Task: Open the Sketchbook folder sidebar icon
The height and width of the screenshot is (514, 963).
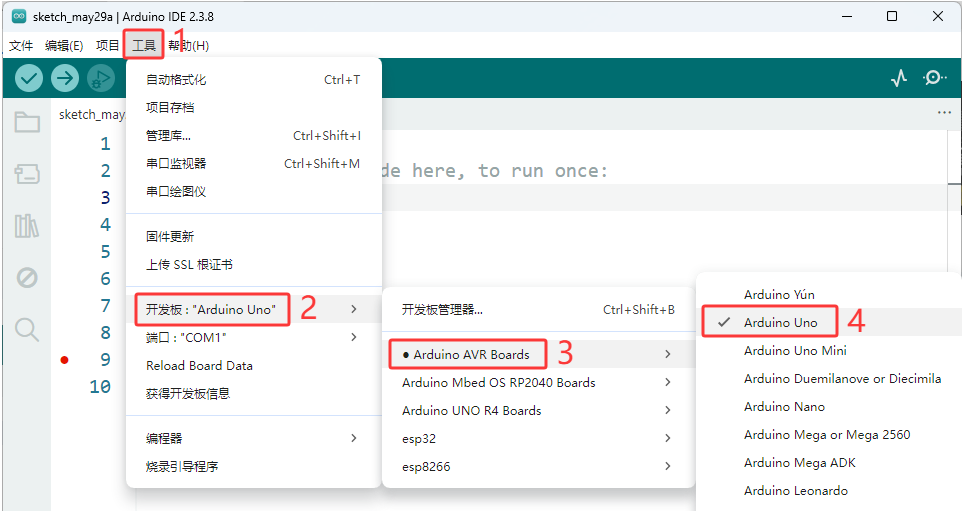Action: click(27, 122)
